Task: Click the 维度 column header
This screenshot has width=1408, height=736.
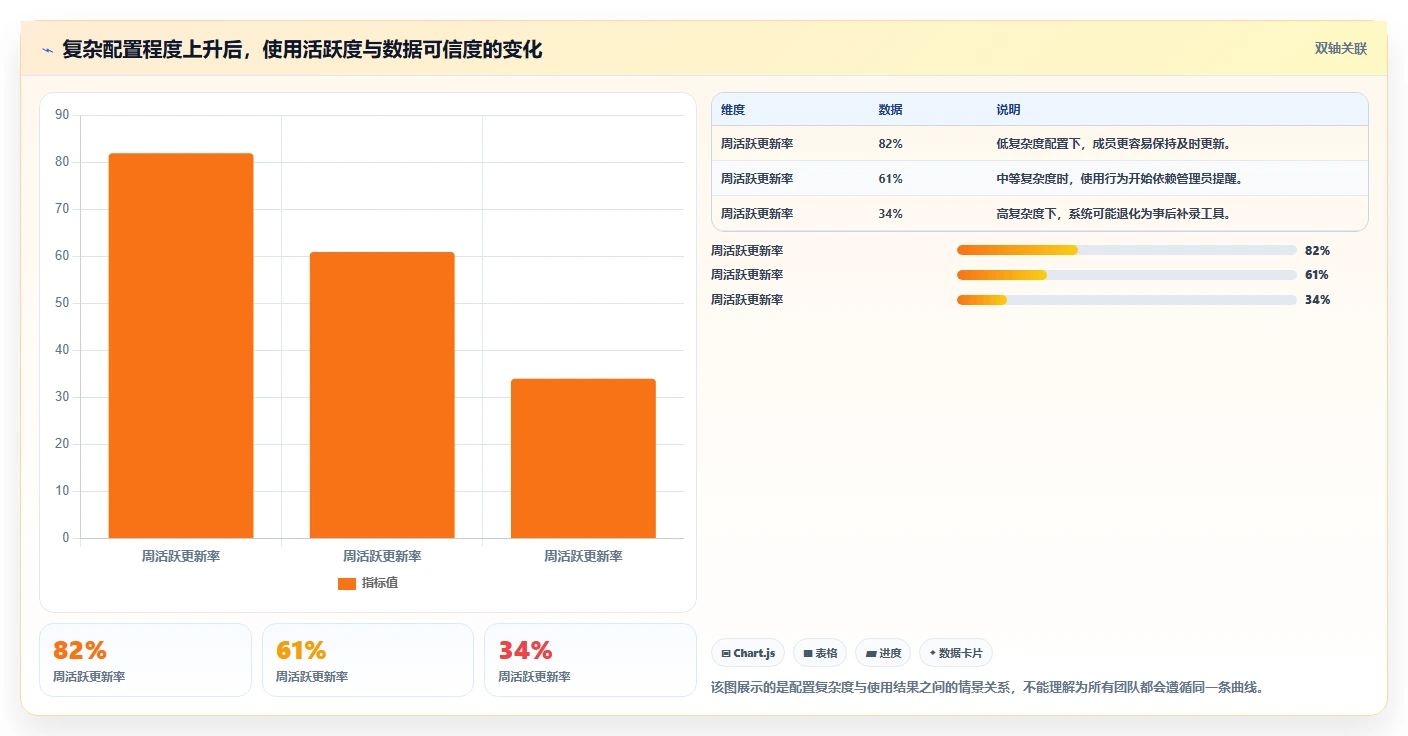Action: point(733,110)
